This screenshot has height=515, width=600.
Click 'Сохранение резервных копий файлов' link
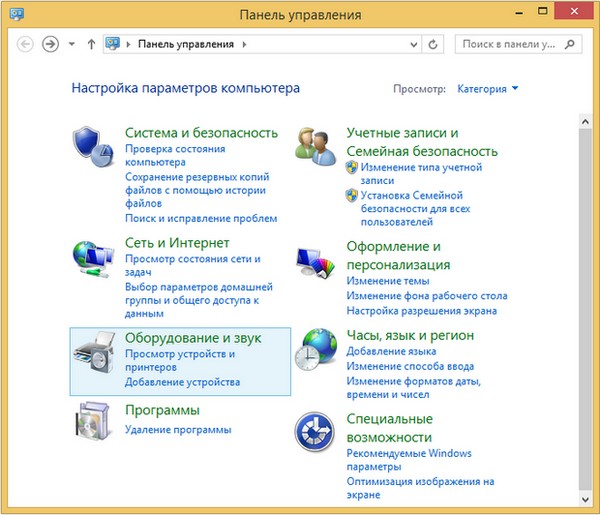[197, 190]
